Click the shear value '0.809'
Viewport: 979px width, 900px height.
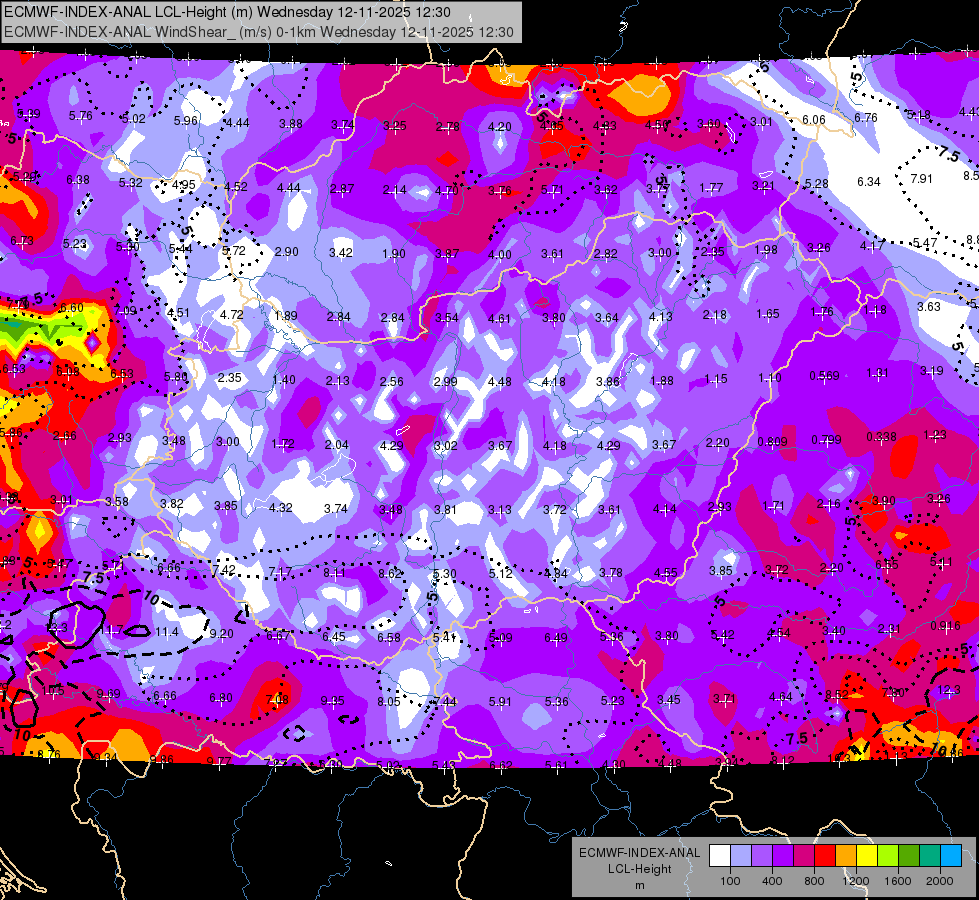pyautogui.click(x=772, y=442)
